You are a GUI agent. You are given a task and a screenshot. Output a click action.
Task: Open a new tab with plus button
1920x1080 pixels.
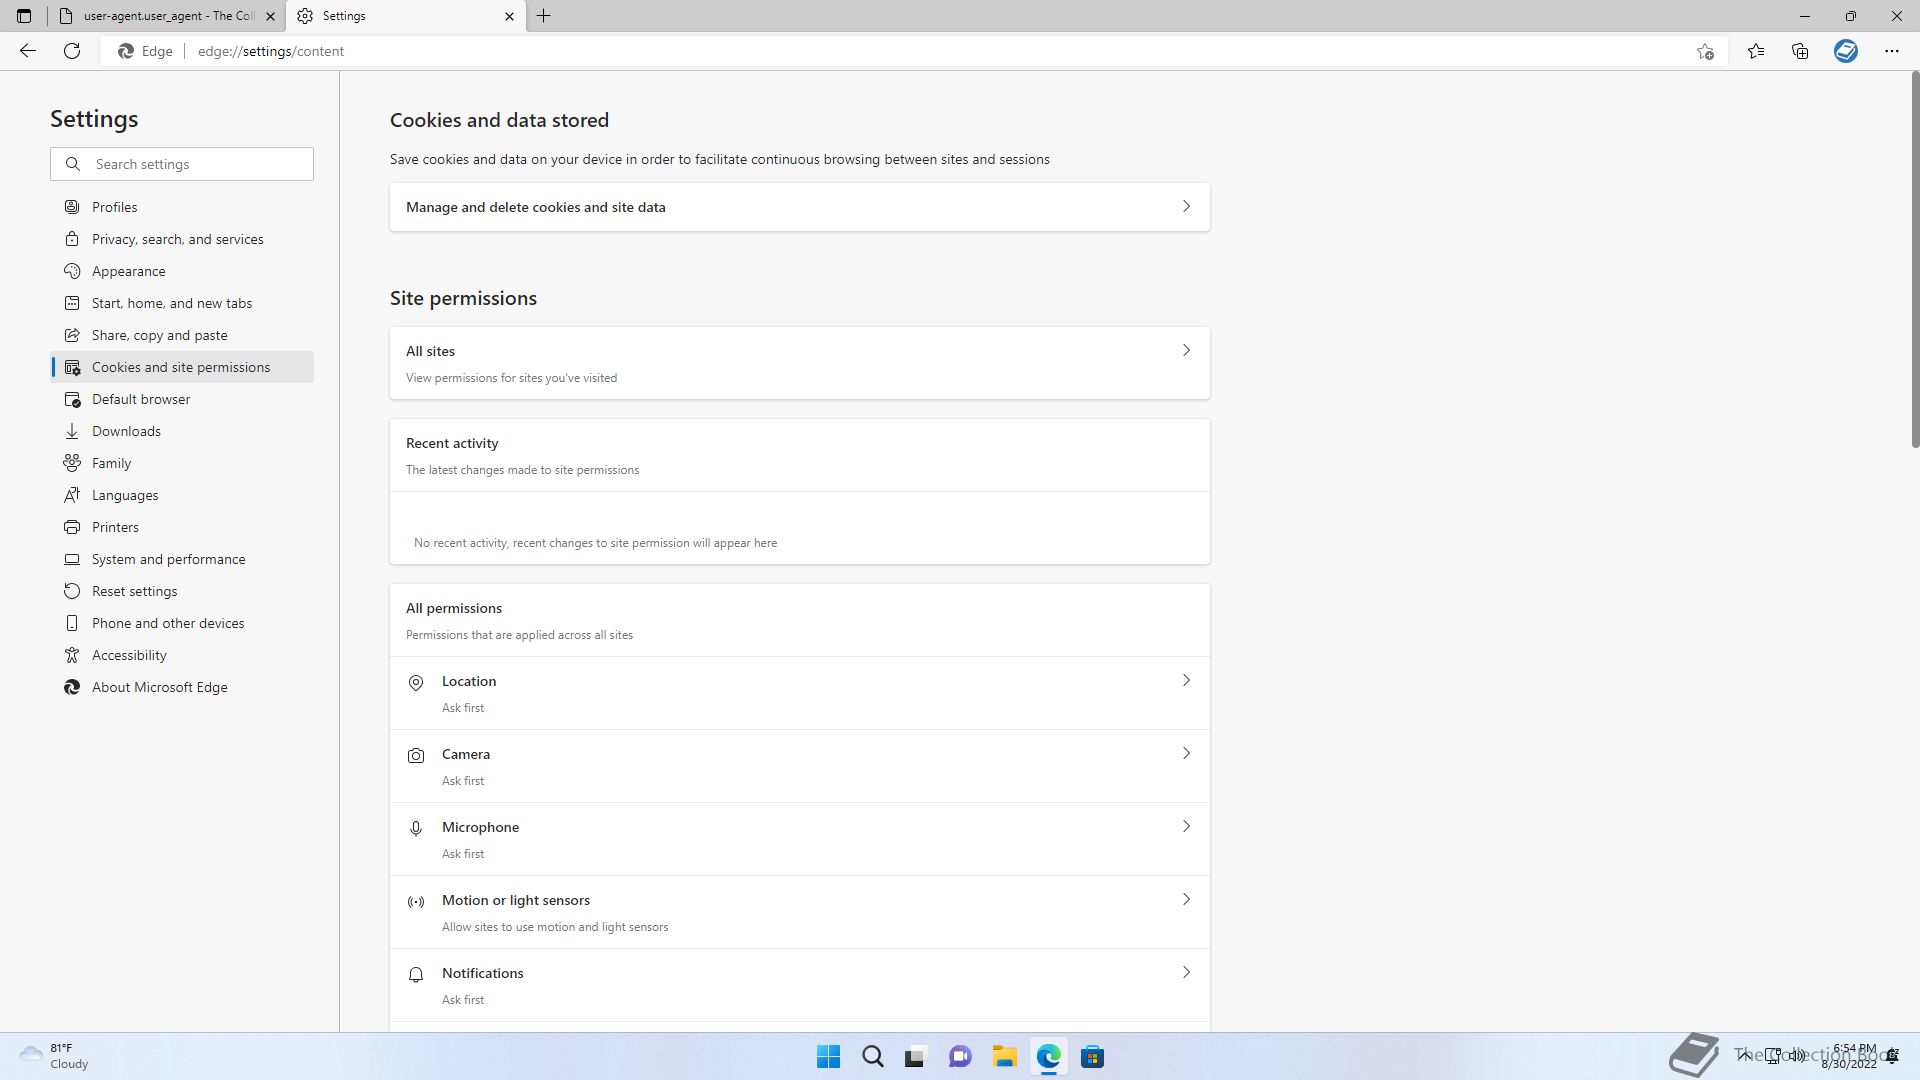[x=544, y=16]
